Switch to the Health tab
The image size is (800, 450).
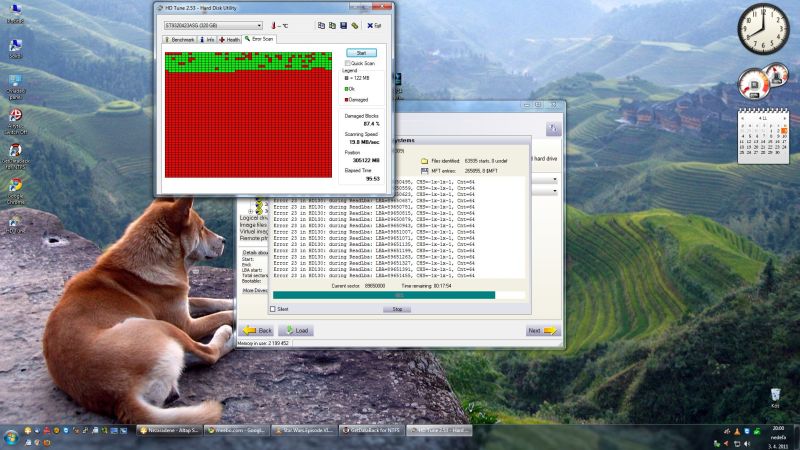coord(230,39)
